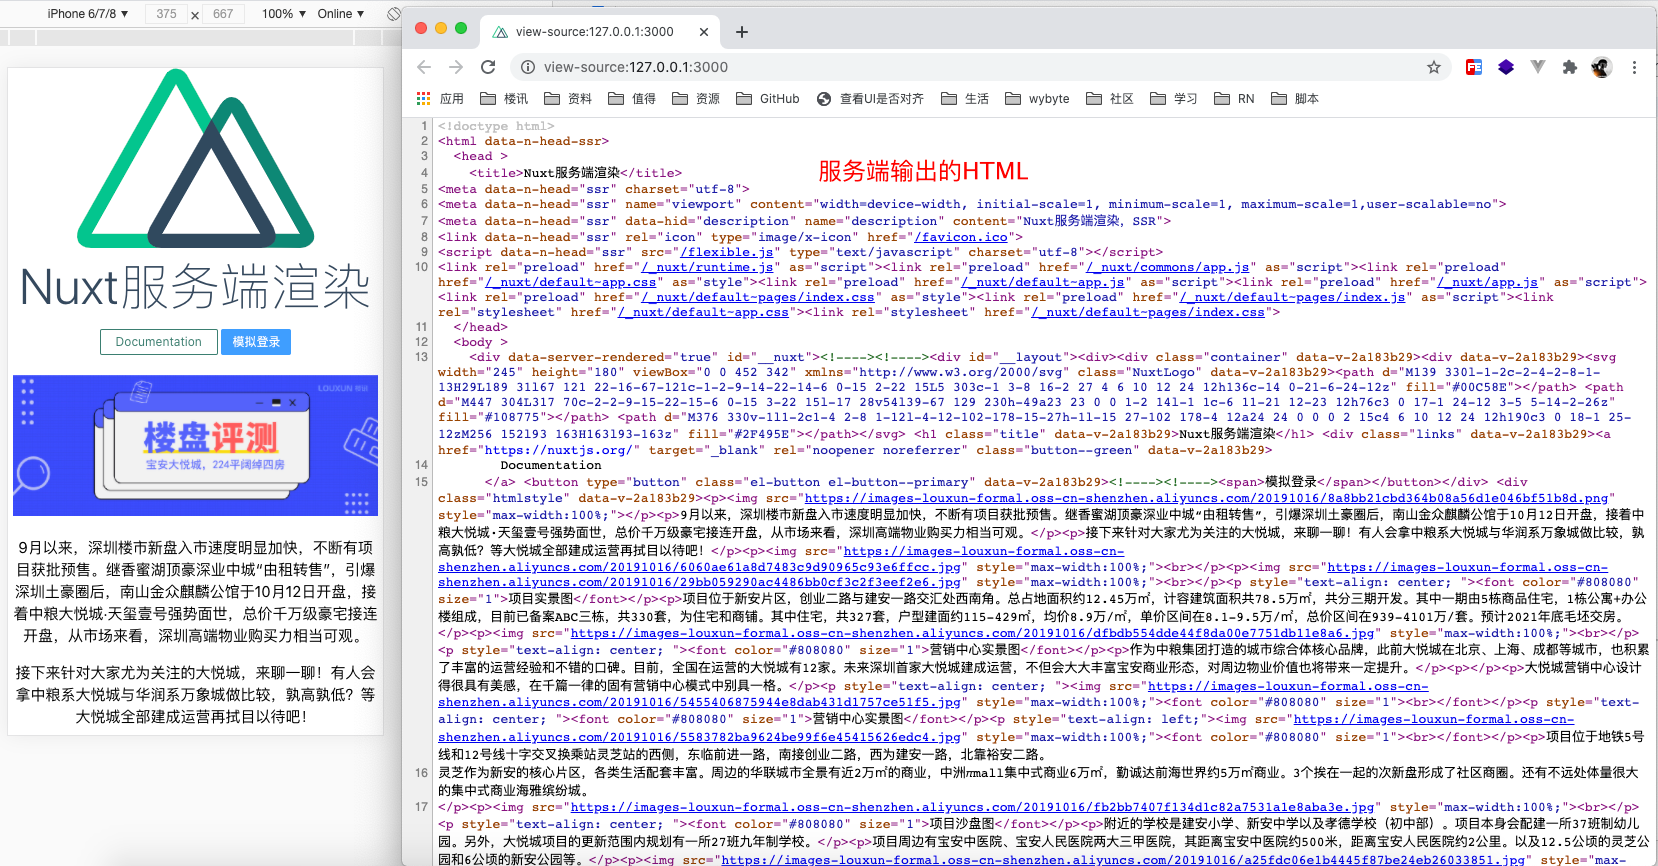Open the 8a8bb21cbd364b08a56d1e046bf51b8d.png image link
The height and width of the screenshot is (866, 1658).
(x=1207, y=498)
